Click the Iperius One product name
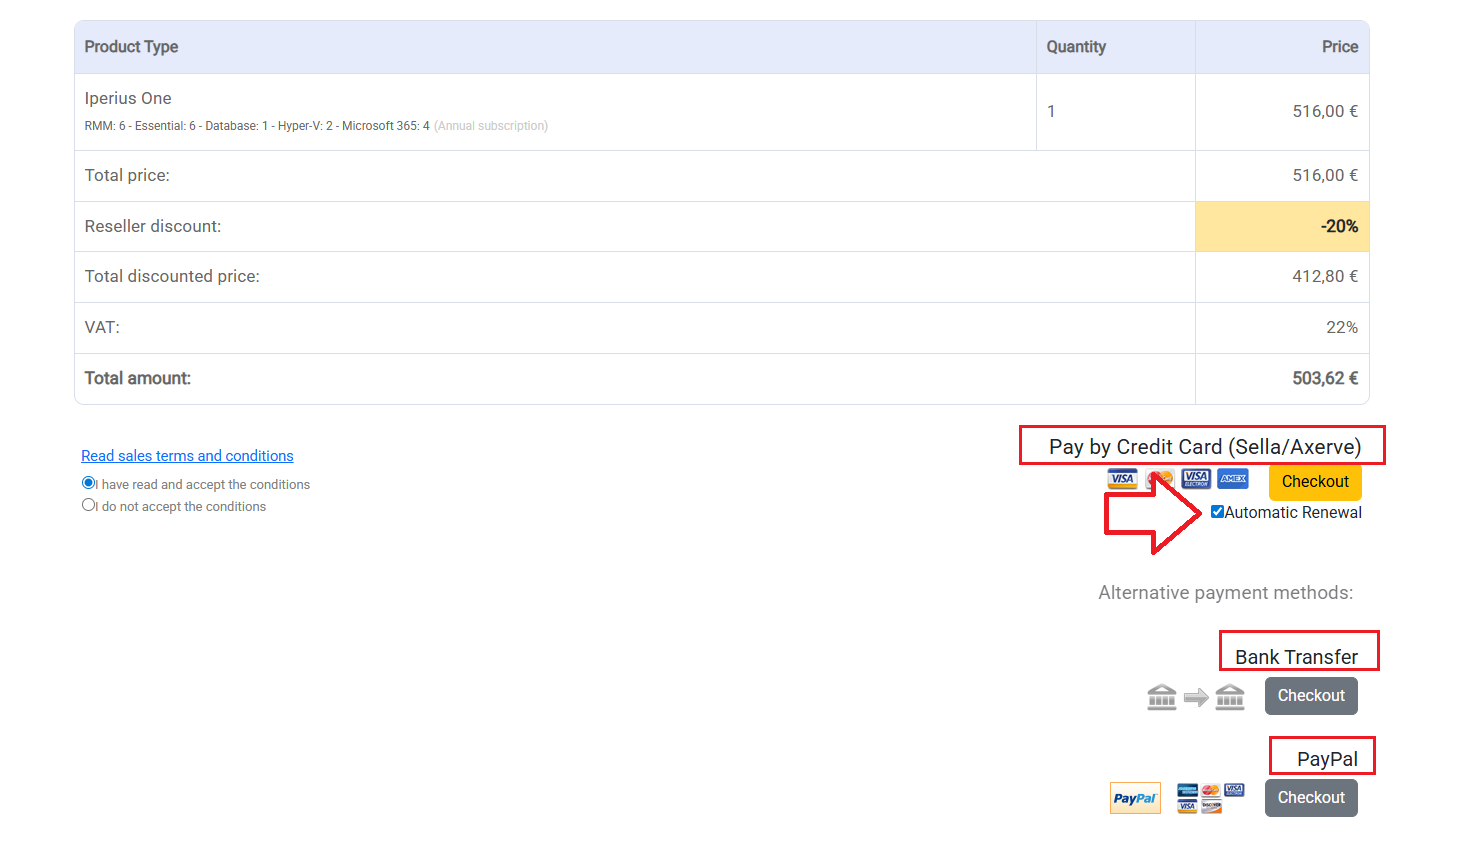The image size is (1480, 845). tap(128, 98)
